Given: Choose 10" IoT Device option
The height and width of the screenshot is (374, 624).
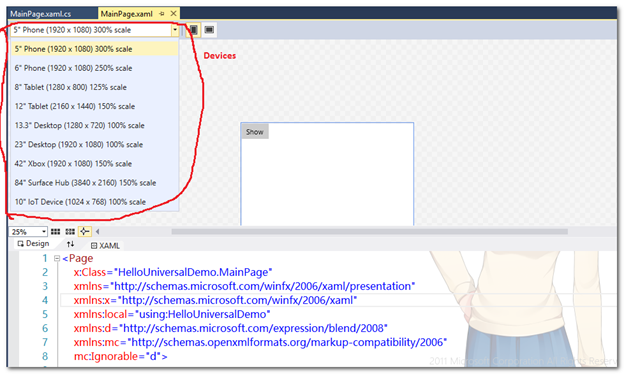Looking at the screenshot, I should pyautogui.click(x=94, y=202).
